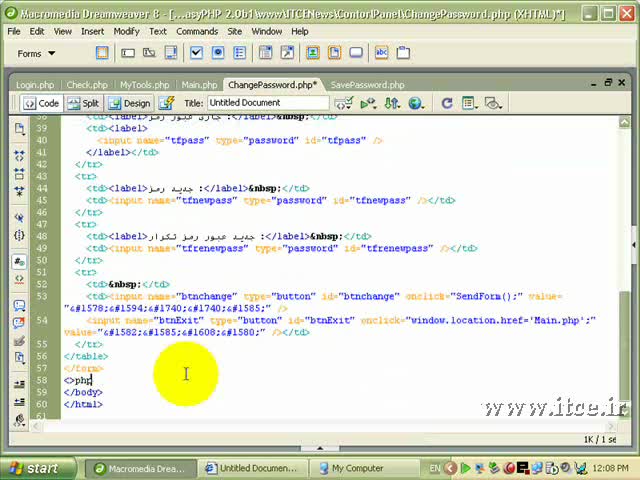Insert a File Field form element
Image resolution: width=640 pixels, height=480 pixels.
pyautogui.click(x=334, y=53)
